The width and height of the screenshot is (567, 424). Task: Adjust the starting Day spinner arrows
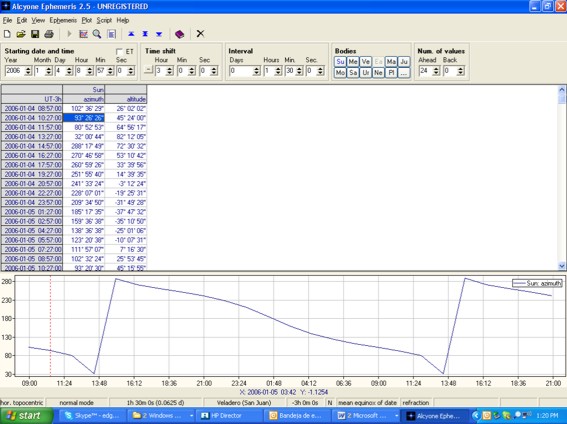click(x=69, y=71)
